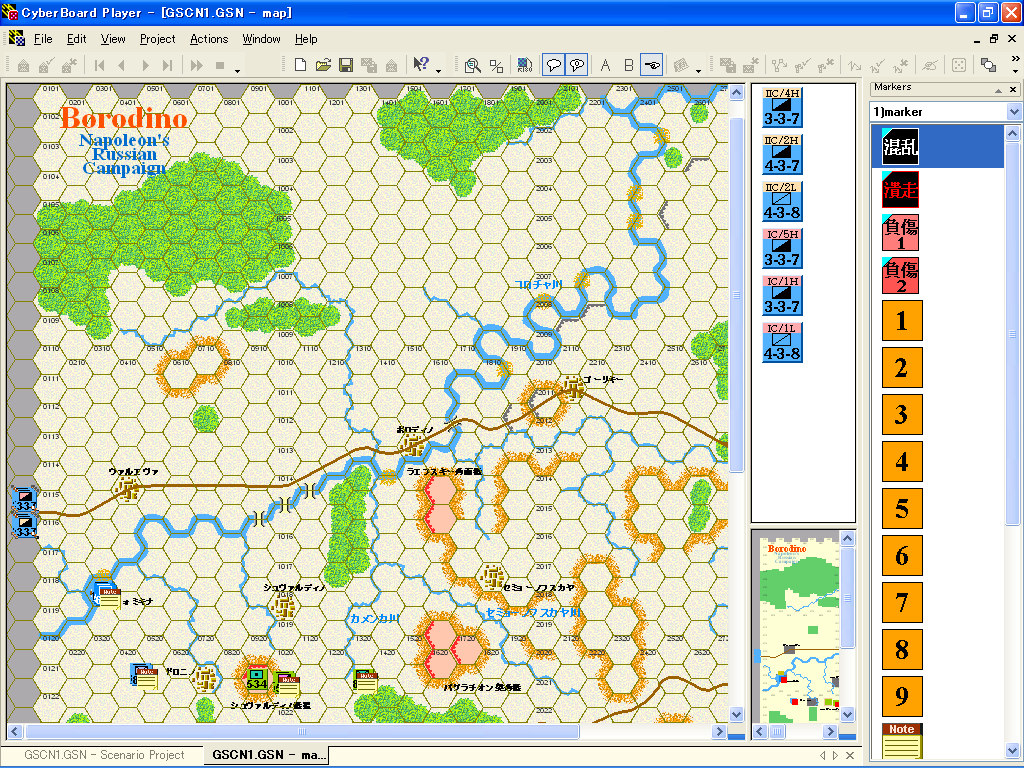This screenshot has width=1024, height=768.
Task: Click the map's horizontal scrollbar right arrow
Action: tap(719, 731)
